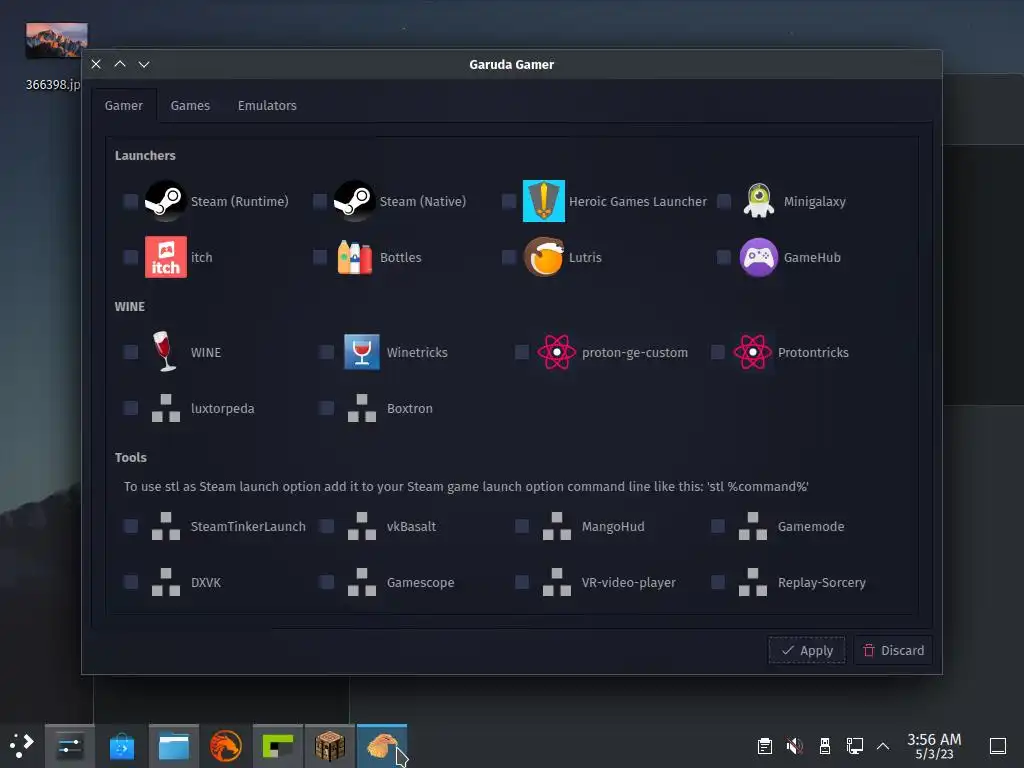
Task: Click the vkBasalt package icon
Action: [x=362, y=526]
